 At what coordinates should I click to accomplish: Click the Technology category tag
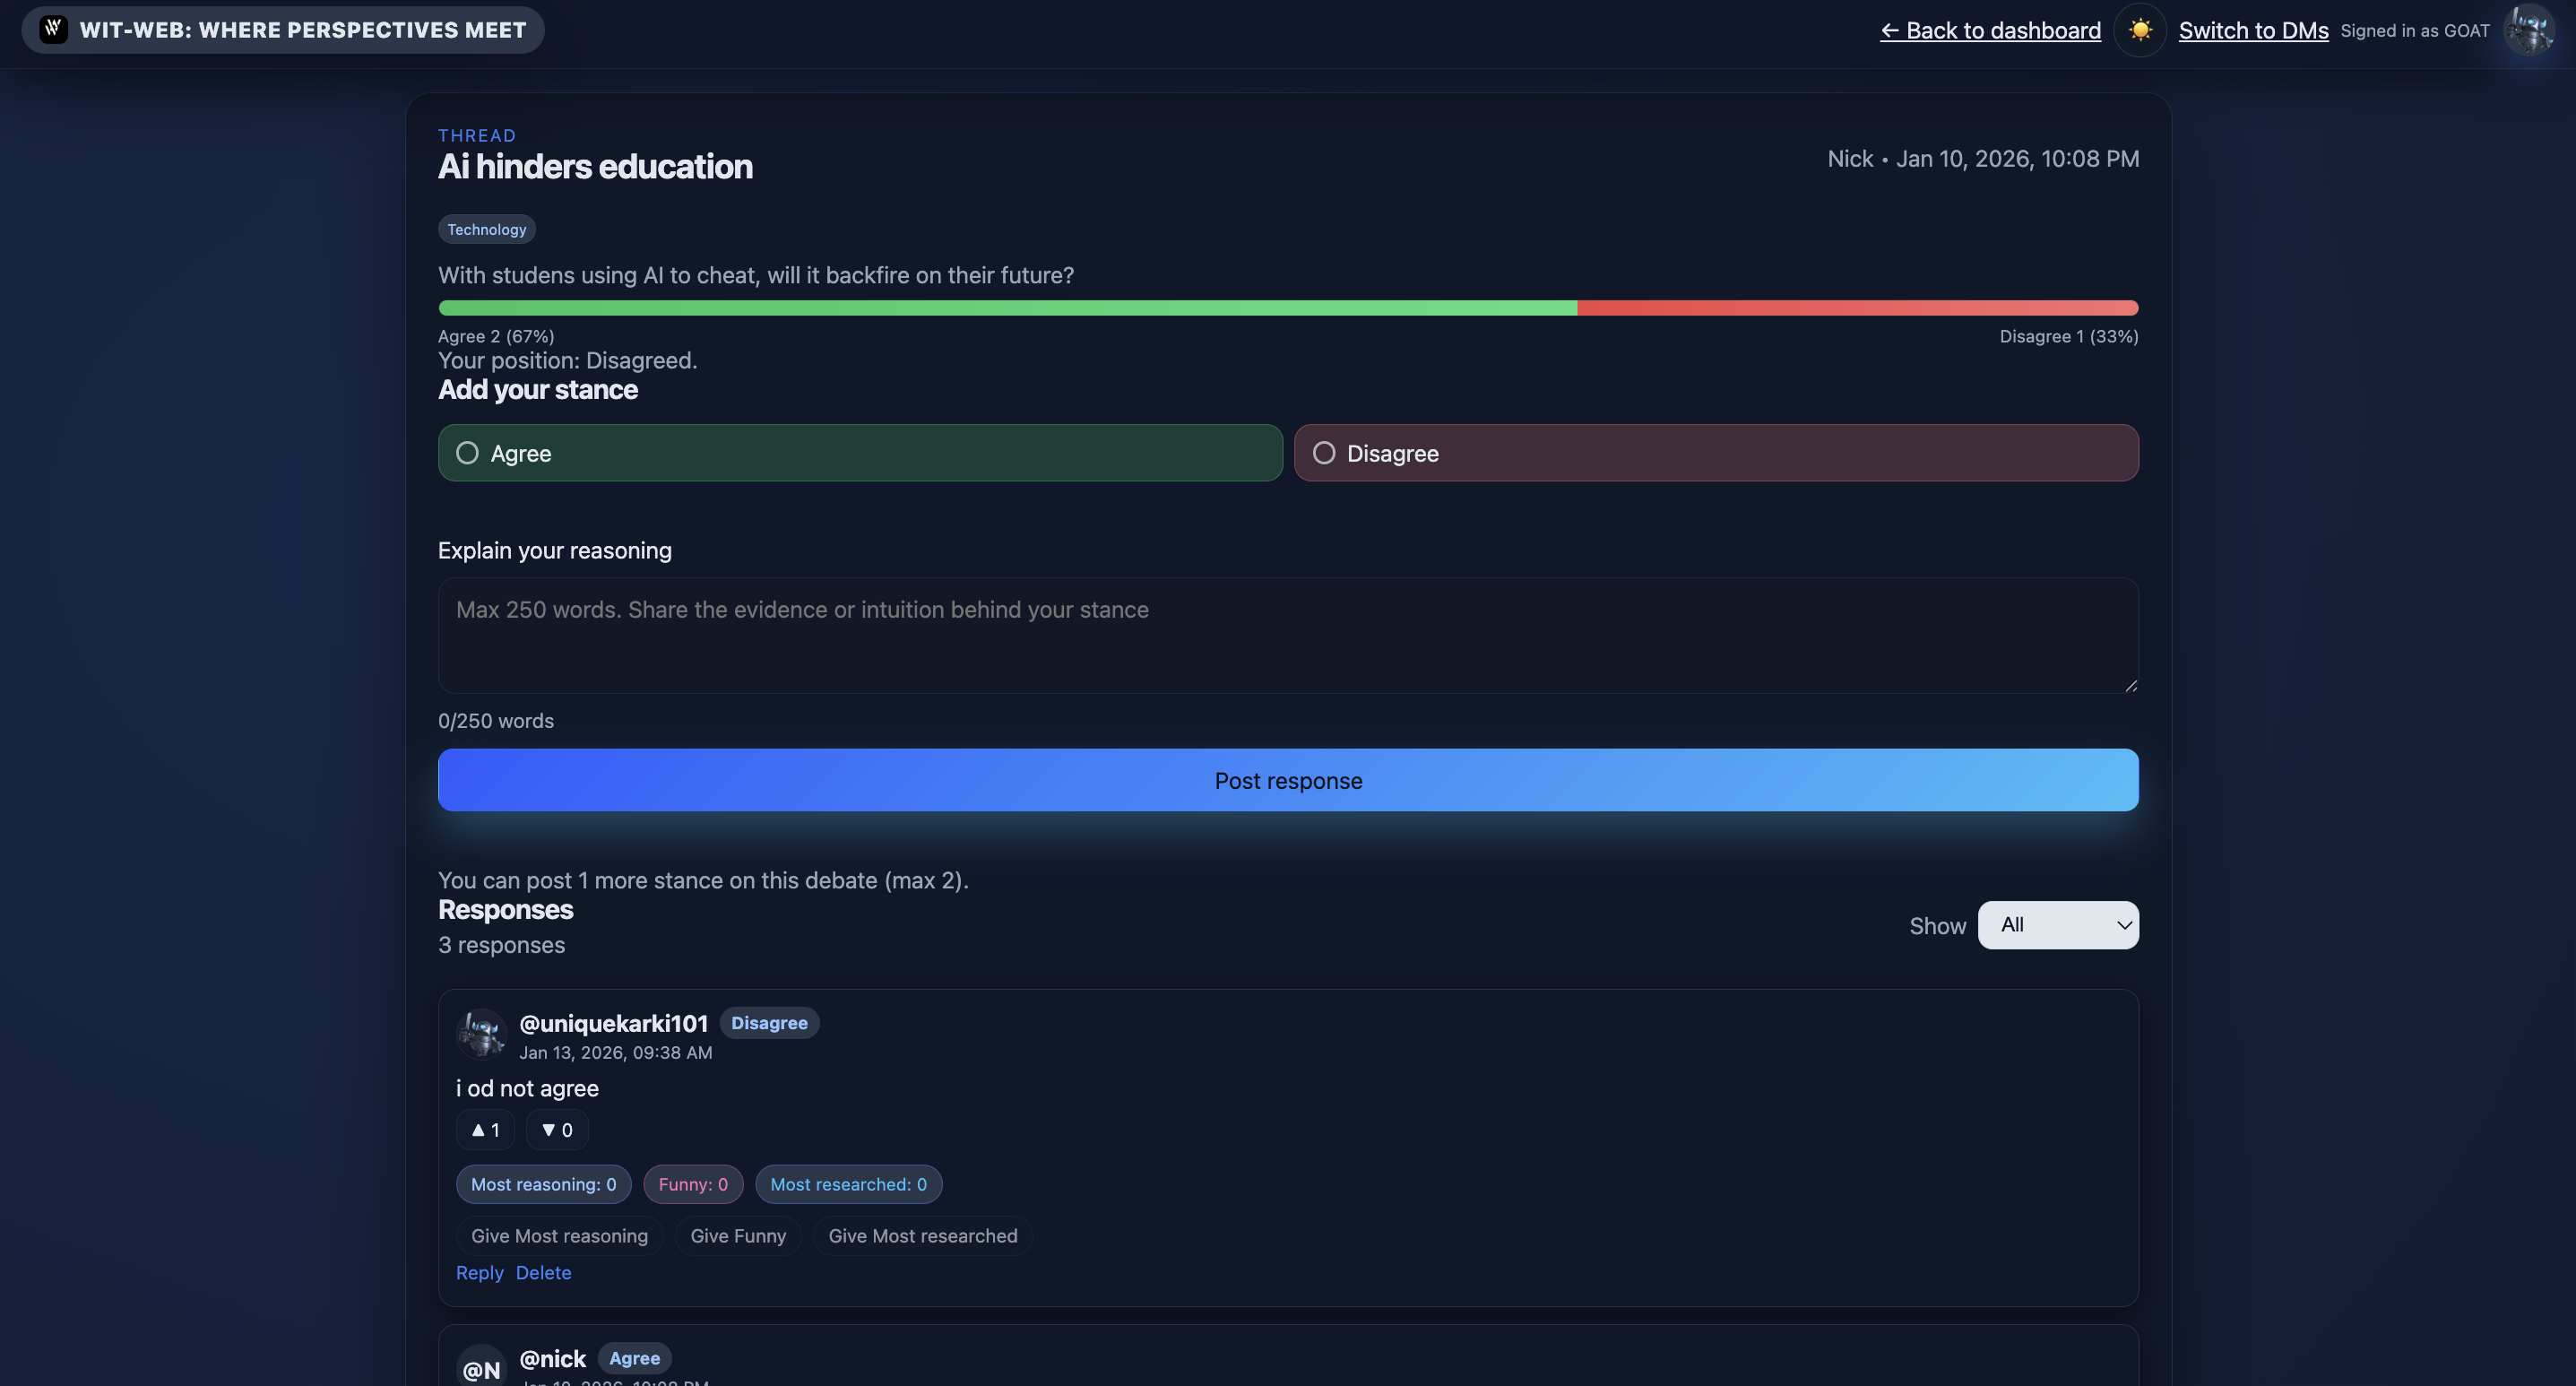point(486,229)
